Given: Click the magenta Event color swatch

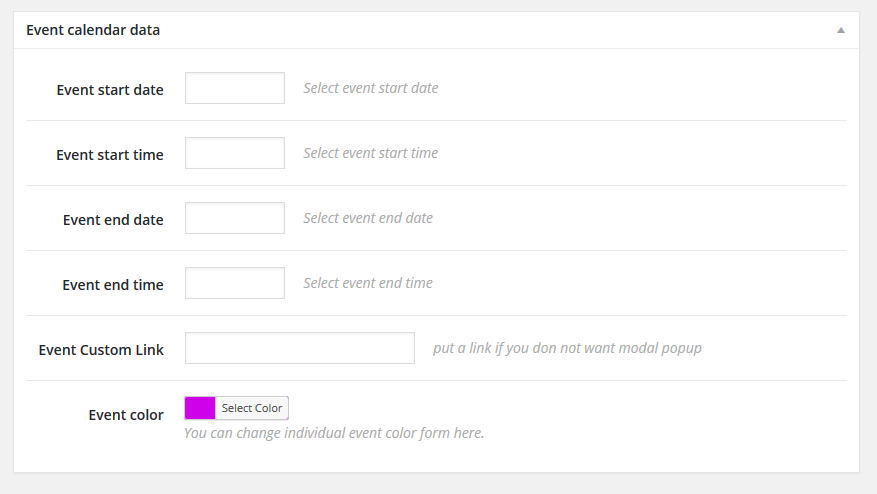Looking at the screenshot, I should 200,408.
